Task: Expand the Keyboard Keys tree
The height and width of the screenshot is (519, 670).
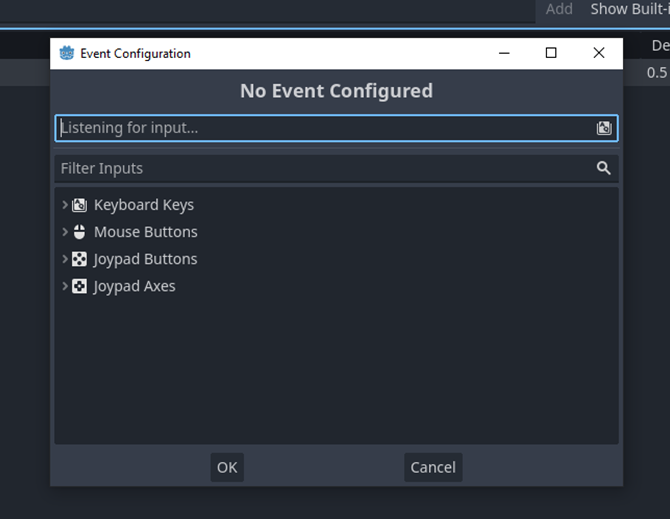Action: [x=65, y=205]
